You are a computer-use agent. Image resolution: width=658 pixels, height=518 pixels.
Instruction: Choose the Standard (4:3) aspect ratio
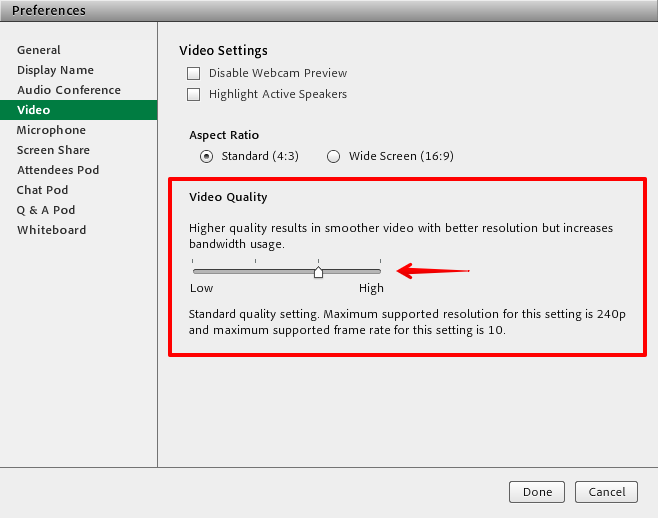[206, 156]
